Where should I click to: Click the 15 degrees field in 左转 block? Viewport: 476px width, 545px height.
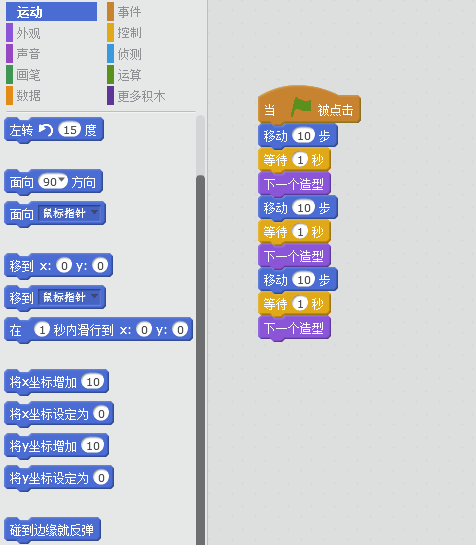point(70,130)
